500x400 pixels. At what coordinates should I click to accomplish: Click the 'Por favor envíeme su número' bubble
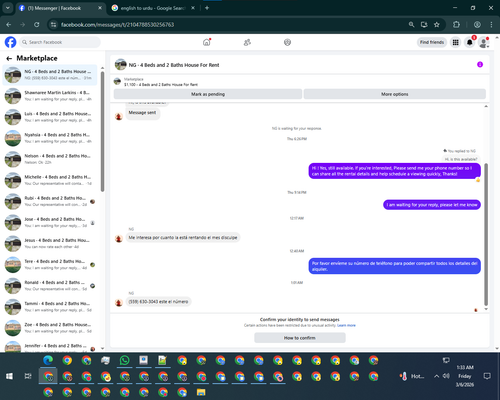(395, 266)
